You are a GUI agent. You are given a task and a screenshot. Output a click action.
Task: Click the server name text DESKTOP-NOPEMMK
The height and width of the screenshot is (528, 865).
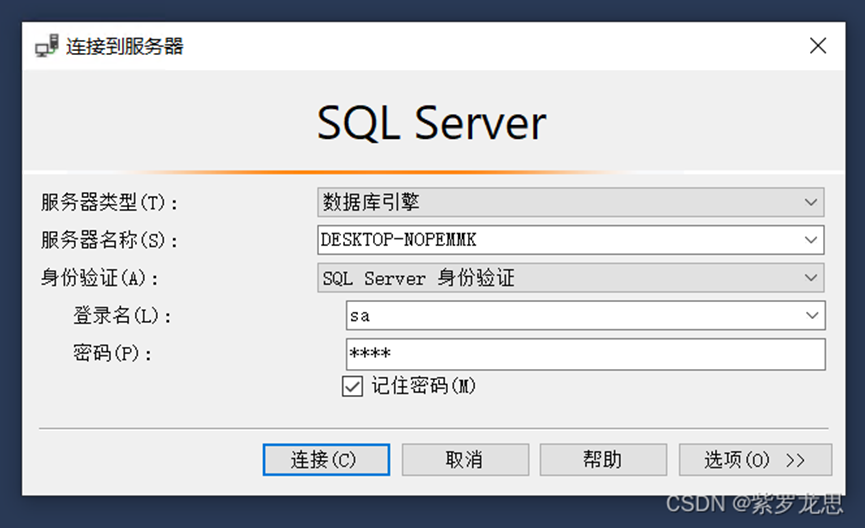pyautogui.click(x=398, y=239)
